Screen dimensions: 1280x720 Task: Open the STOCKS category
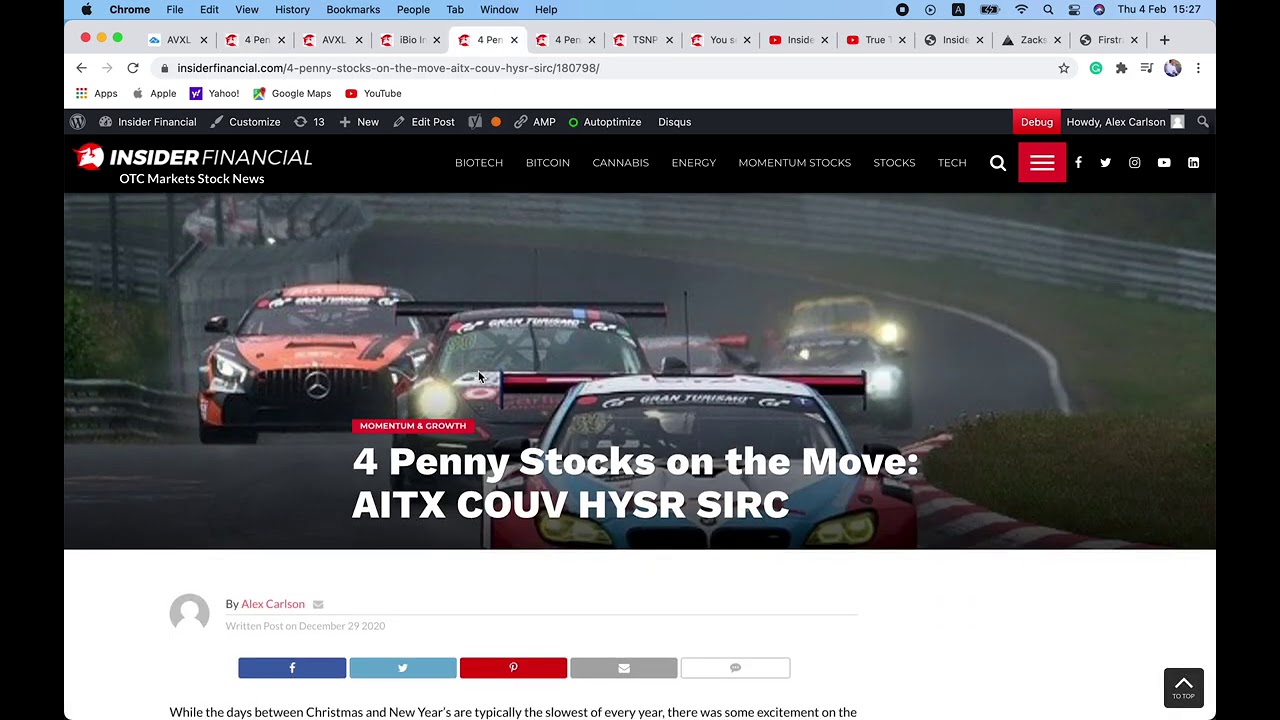coord(894,162)
